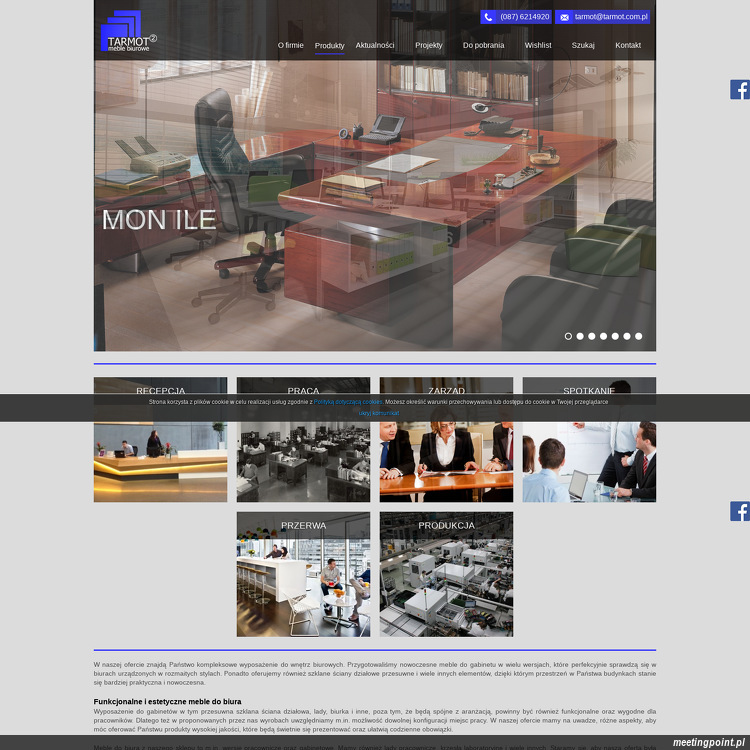Screen dimensions: 750x750
Task: Open the Do pobrania menu item
Action: (483, 45)
